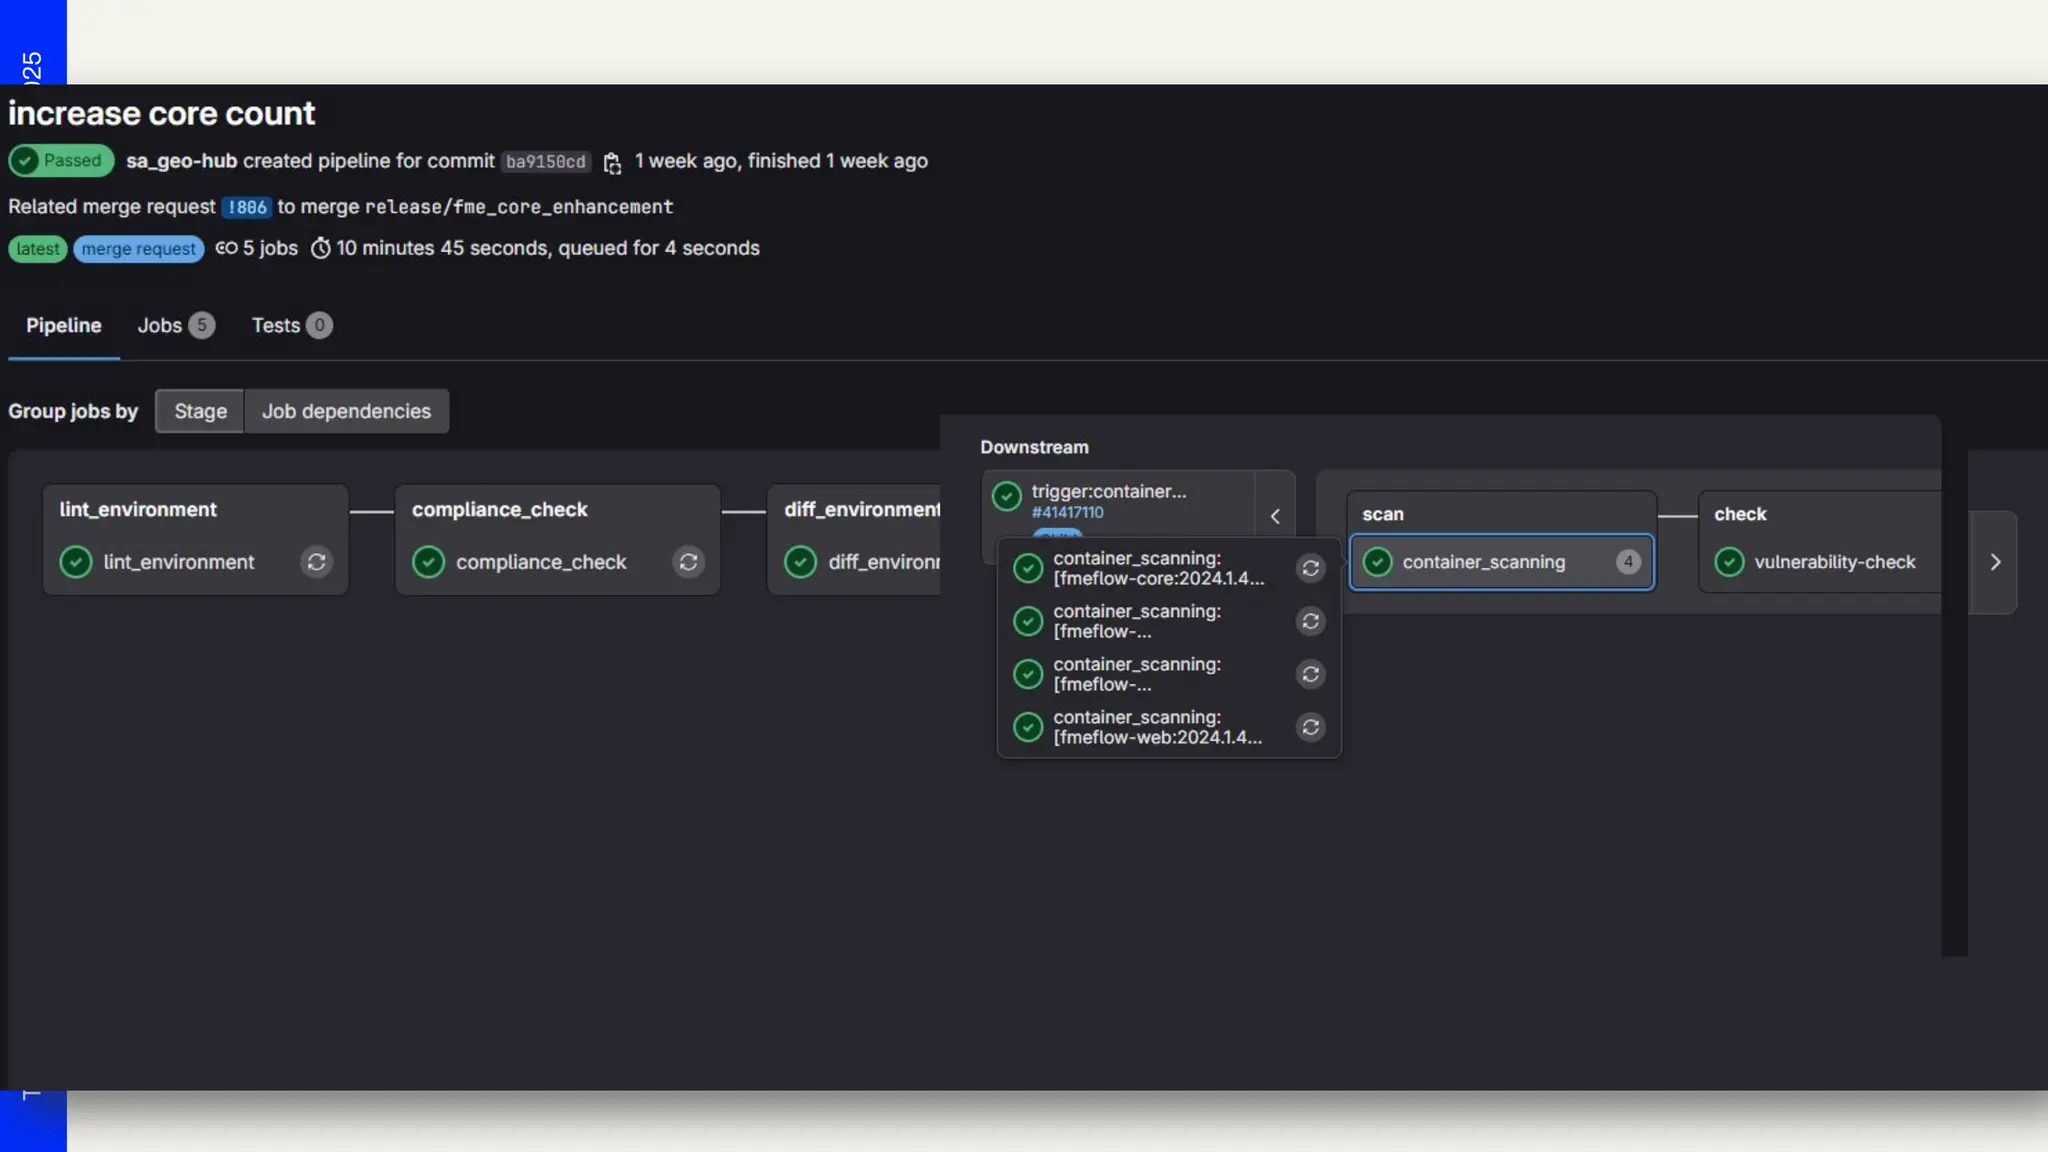Open commit ba9150cd link
Image resolution: width=2048 pixels, height=1152 pixels.
tap(545, 162)
